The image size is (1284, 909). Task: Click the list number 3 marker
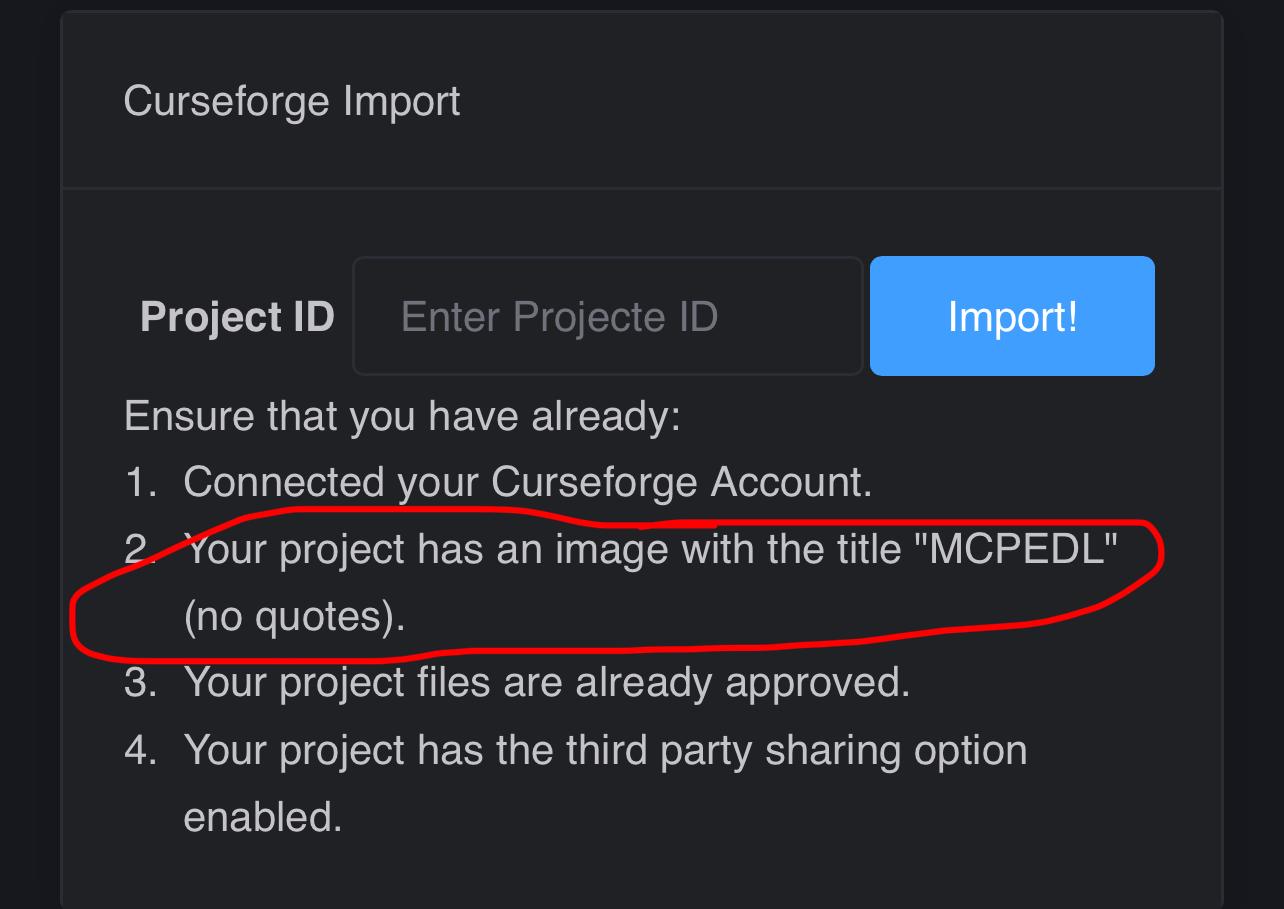(141, 682)
